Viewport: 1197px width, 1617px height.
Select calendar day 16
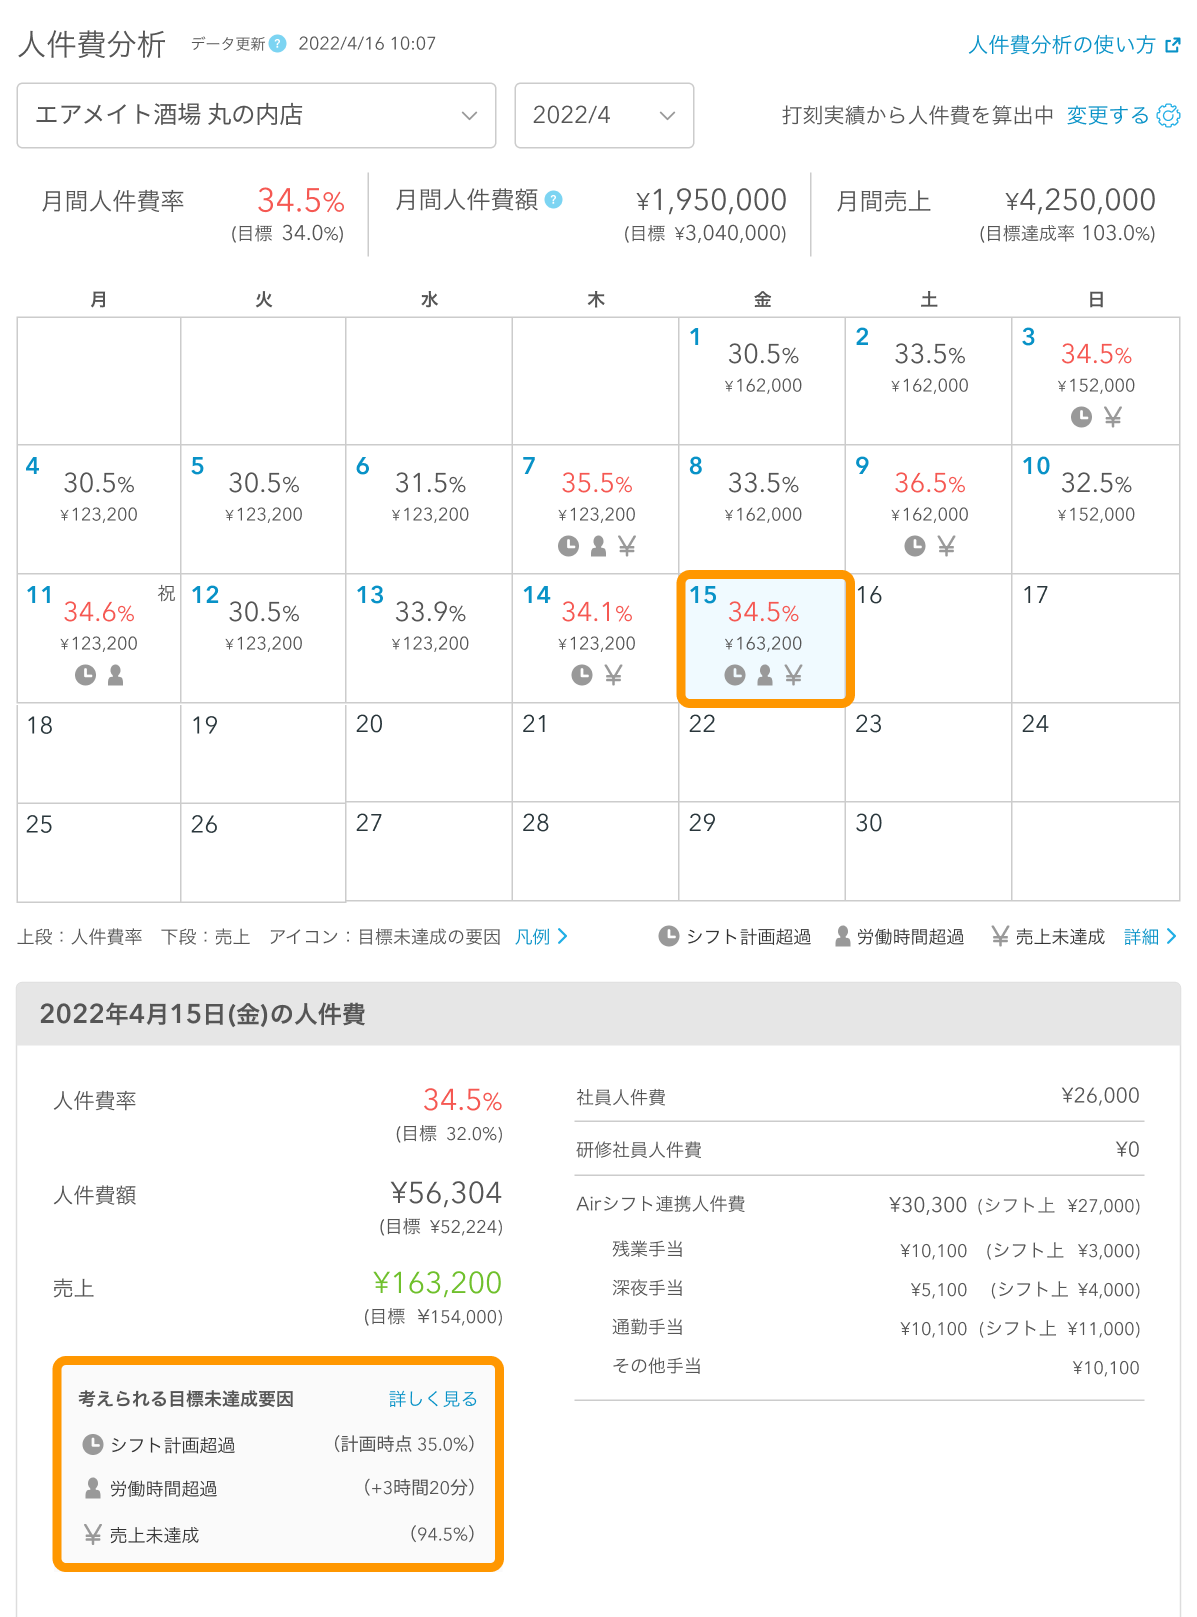coord(928,638)
